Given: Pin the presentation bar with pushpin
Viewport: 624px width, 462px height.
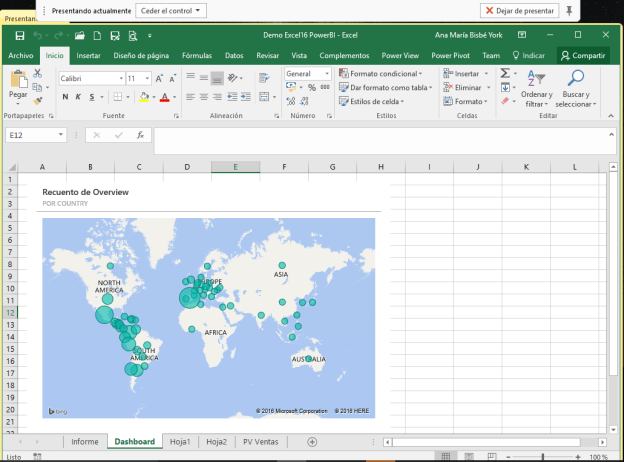Looking at the screenshot, I should (570, 10).
